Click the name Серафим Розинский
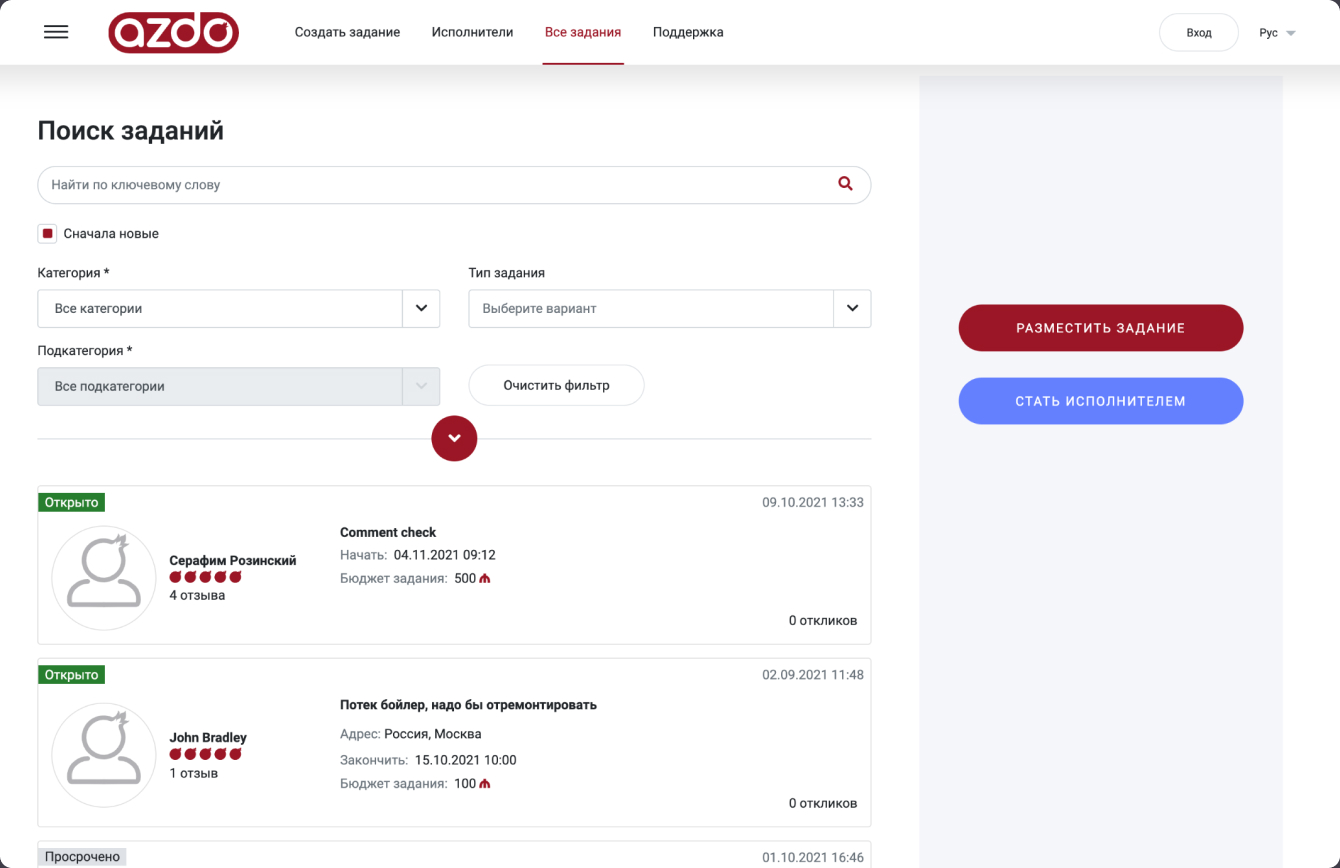The image size is (1340, 868). point(233,561)
